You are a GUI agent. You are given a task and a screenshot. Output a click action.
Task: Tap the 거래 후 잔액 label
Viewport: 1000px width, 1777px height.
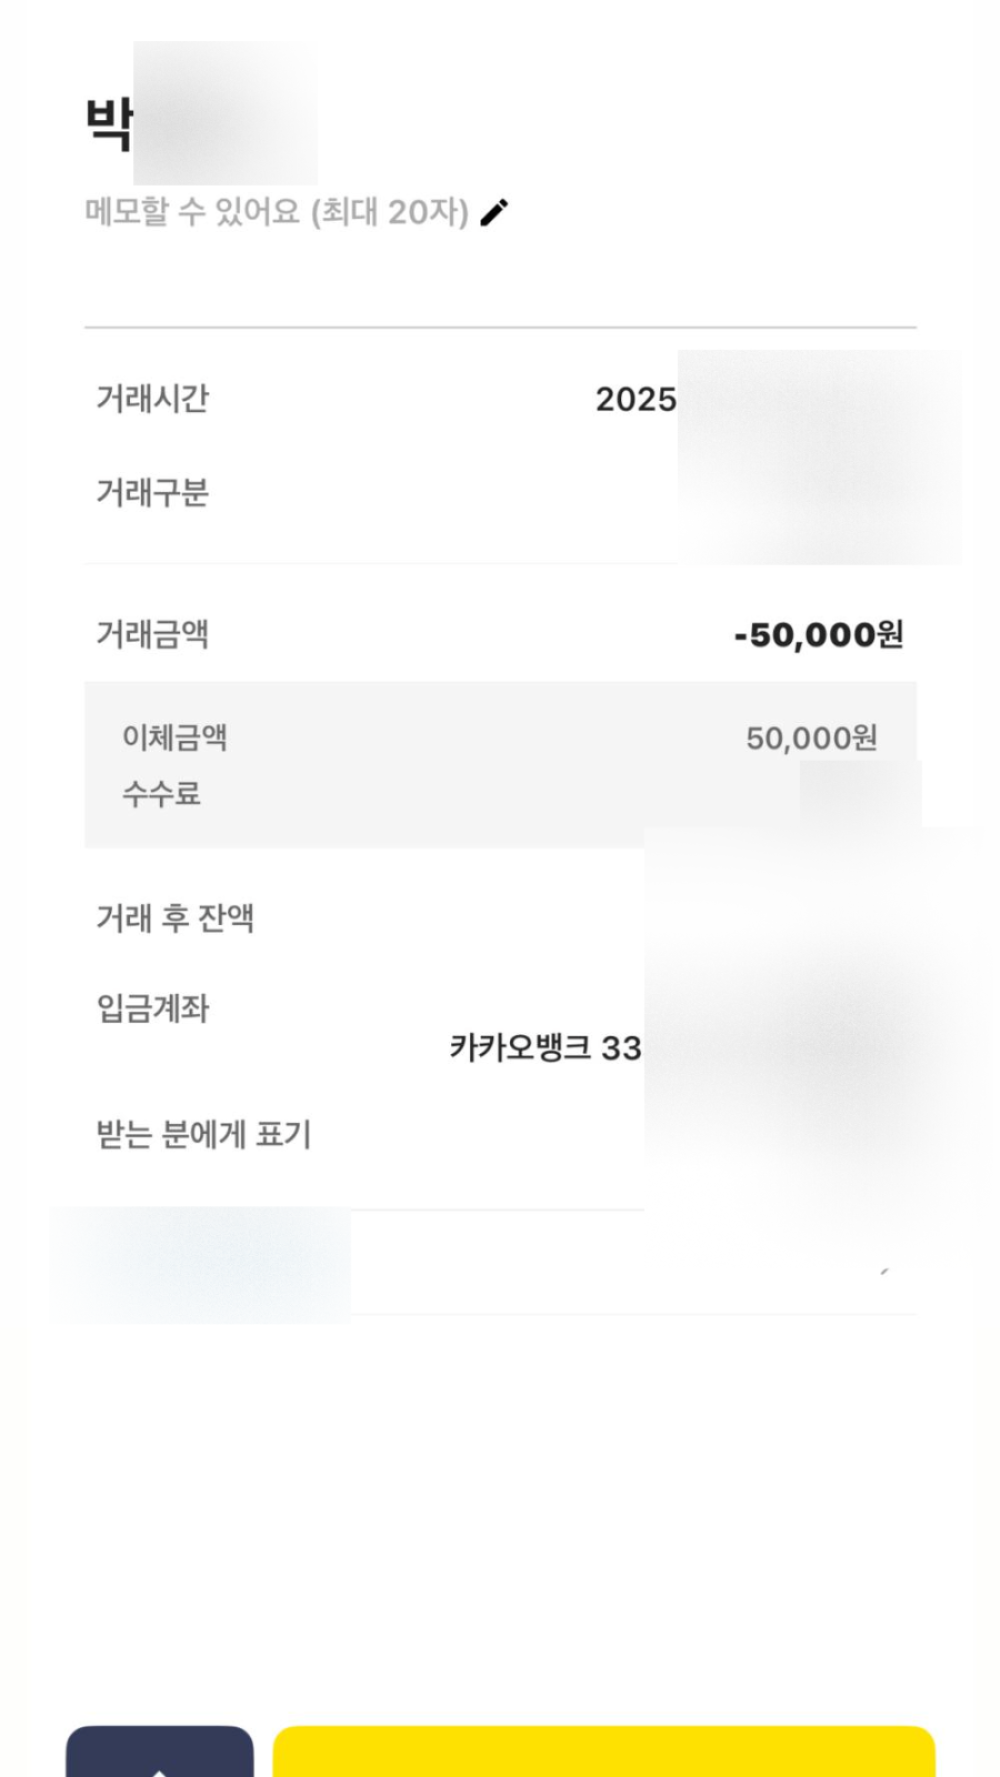point(175,918)
